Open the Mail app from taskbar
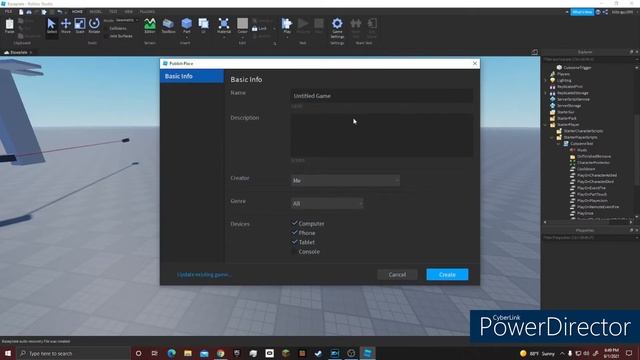The width and height of the screenshot is (640, 360). (204, 353)
